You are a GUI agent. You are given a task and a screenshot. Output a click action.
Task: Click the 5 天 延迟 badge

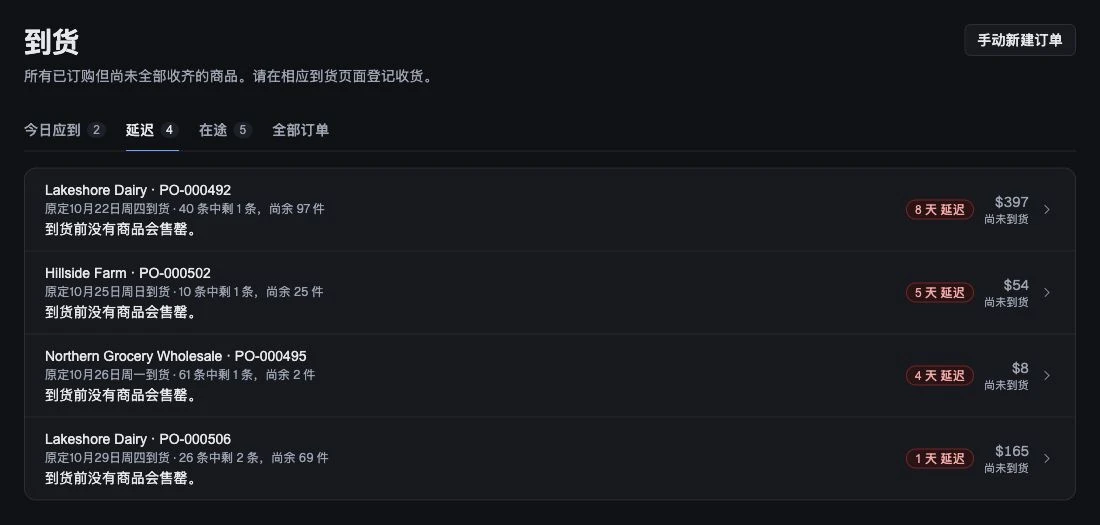click(939, 292)
